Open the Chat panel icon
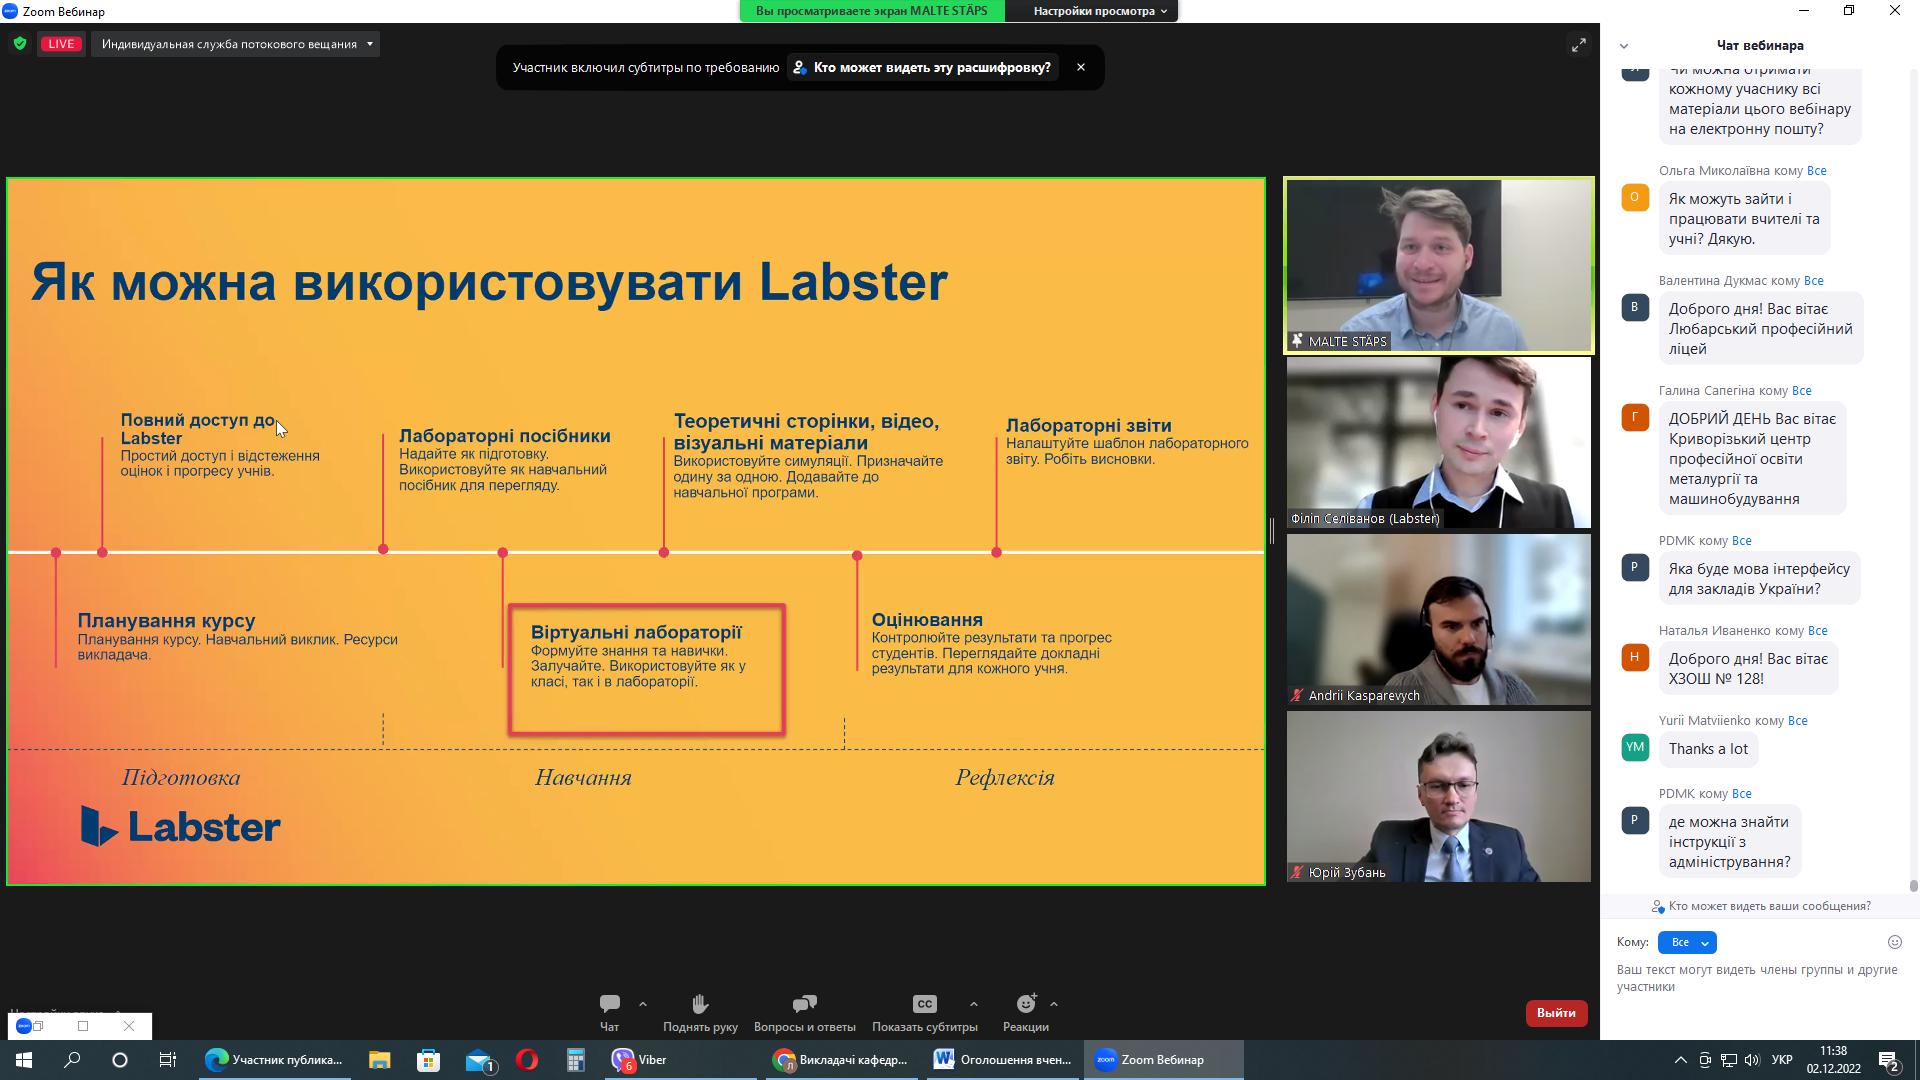 click(x=609, y=1004)
